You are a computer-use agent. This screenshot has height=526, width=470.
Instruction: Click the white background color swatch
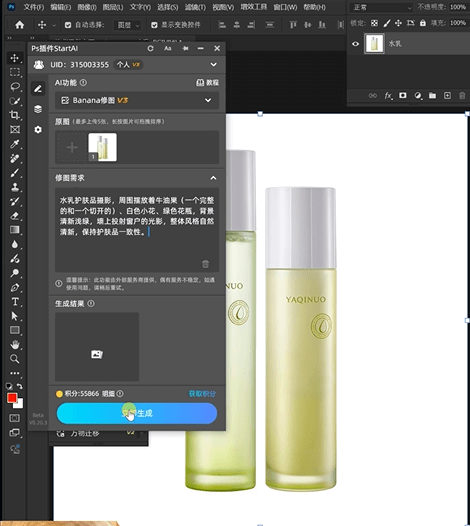tap(19, 404)
